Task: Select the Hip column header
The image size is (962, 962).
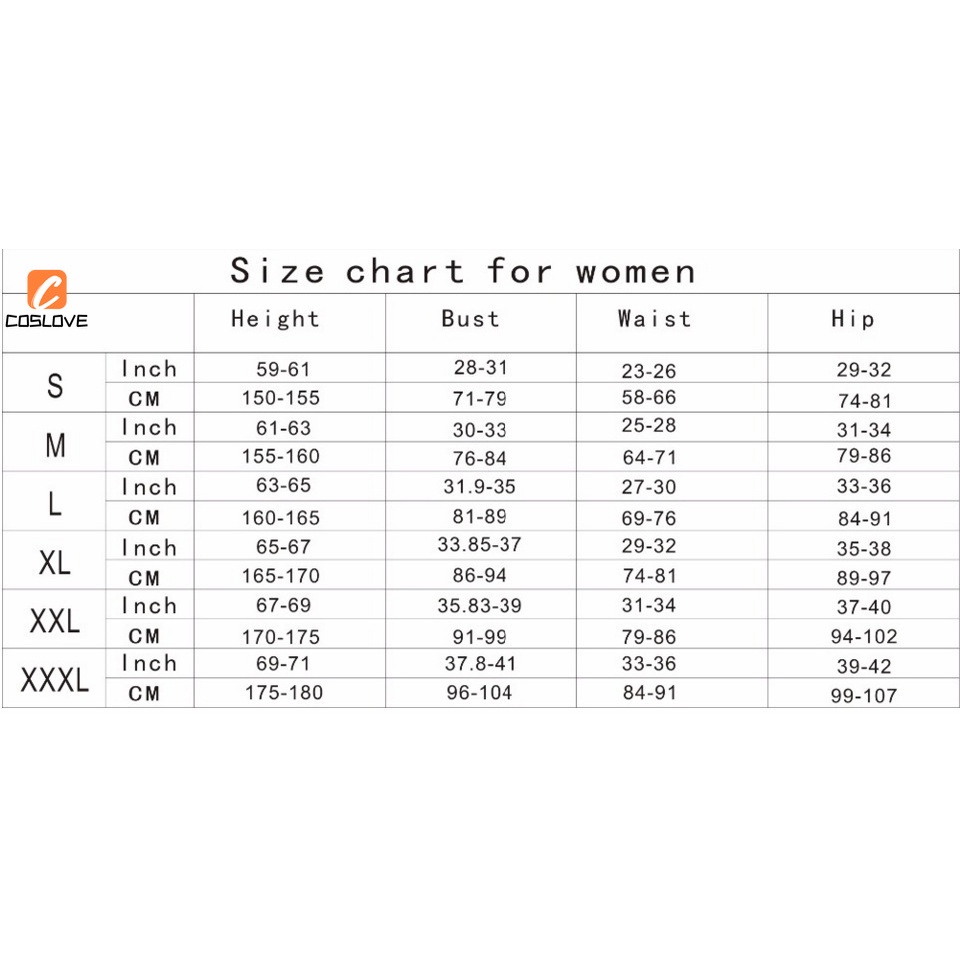Action: coord(853,319)
